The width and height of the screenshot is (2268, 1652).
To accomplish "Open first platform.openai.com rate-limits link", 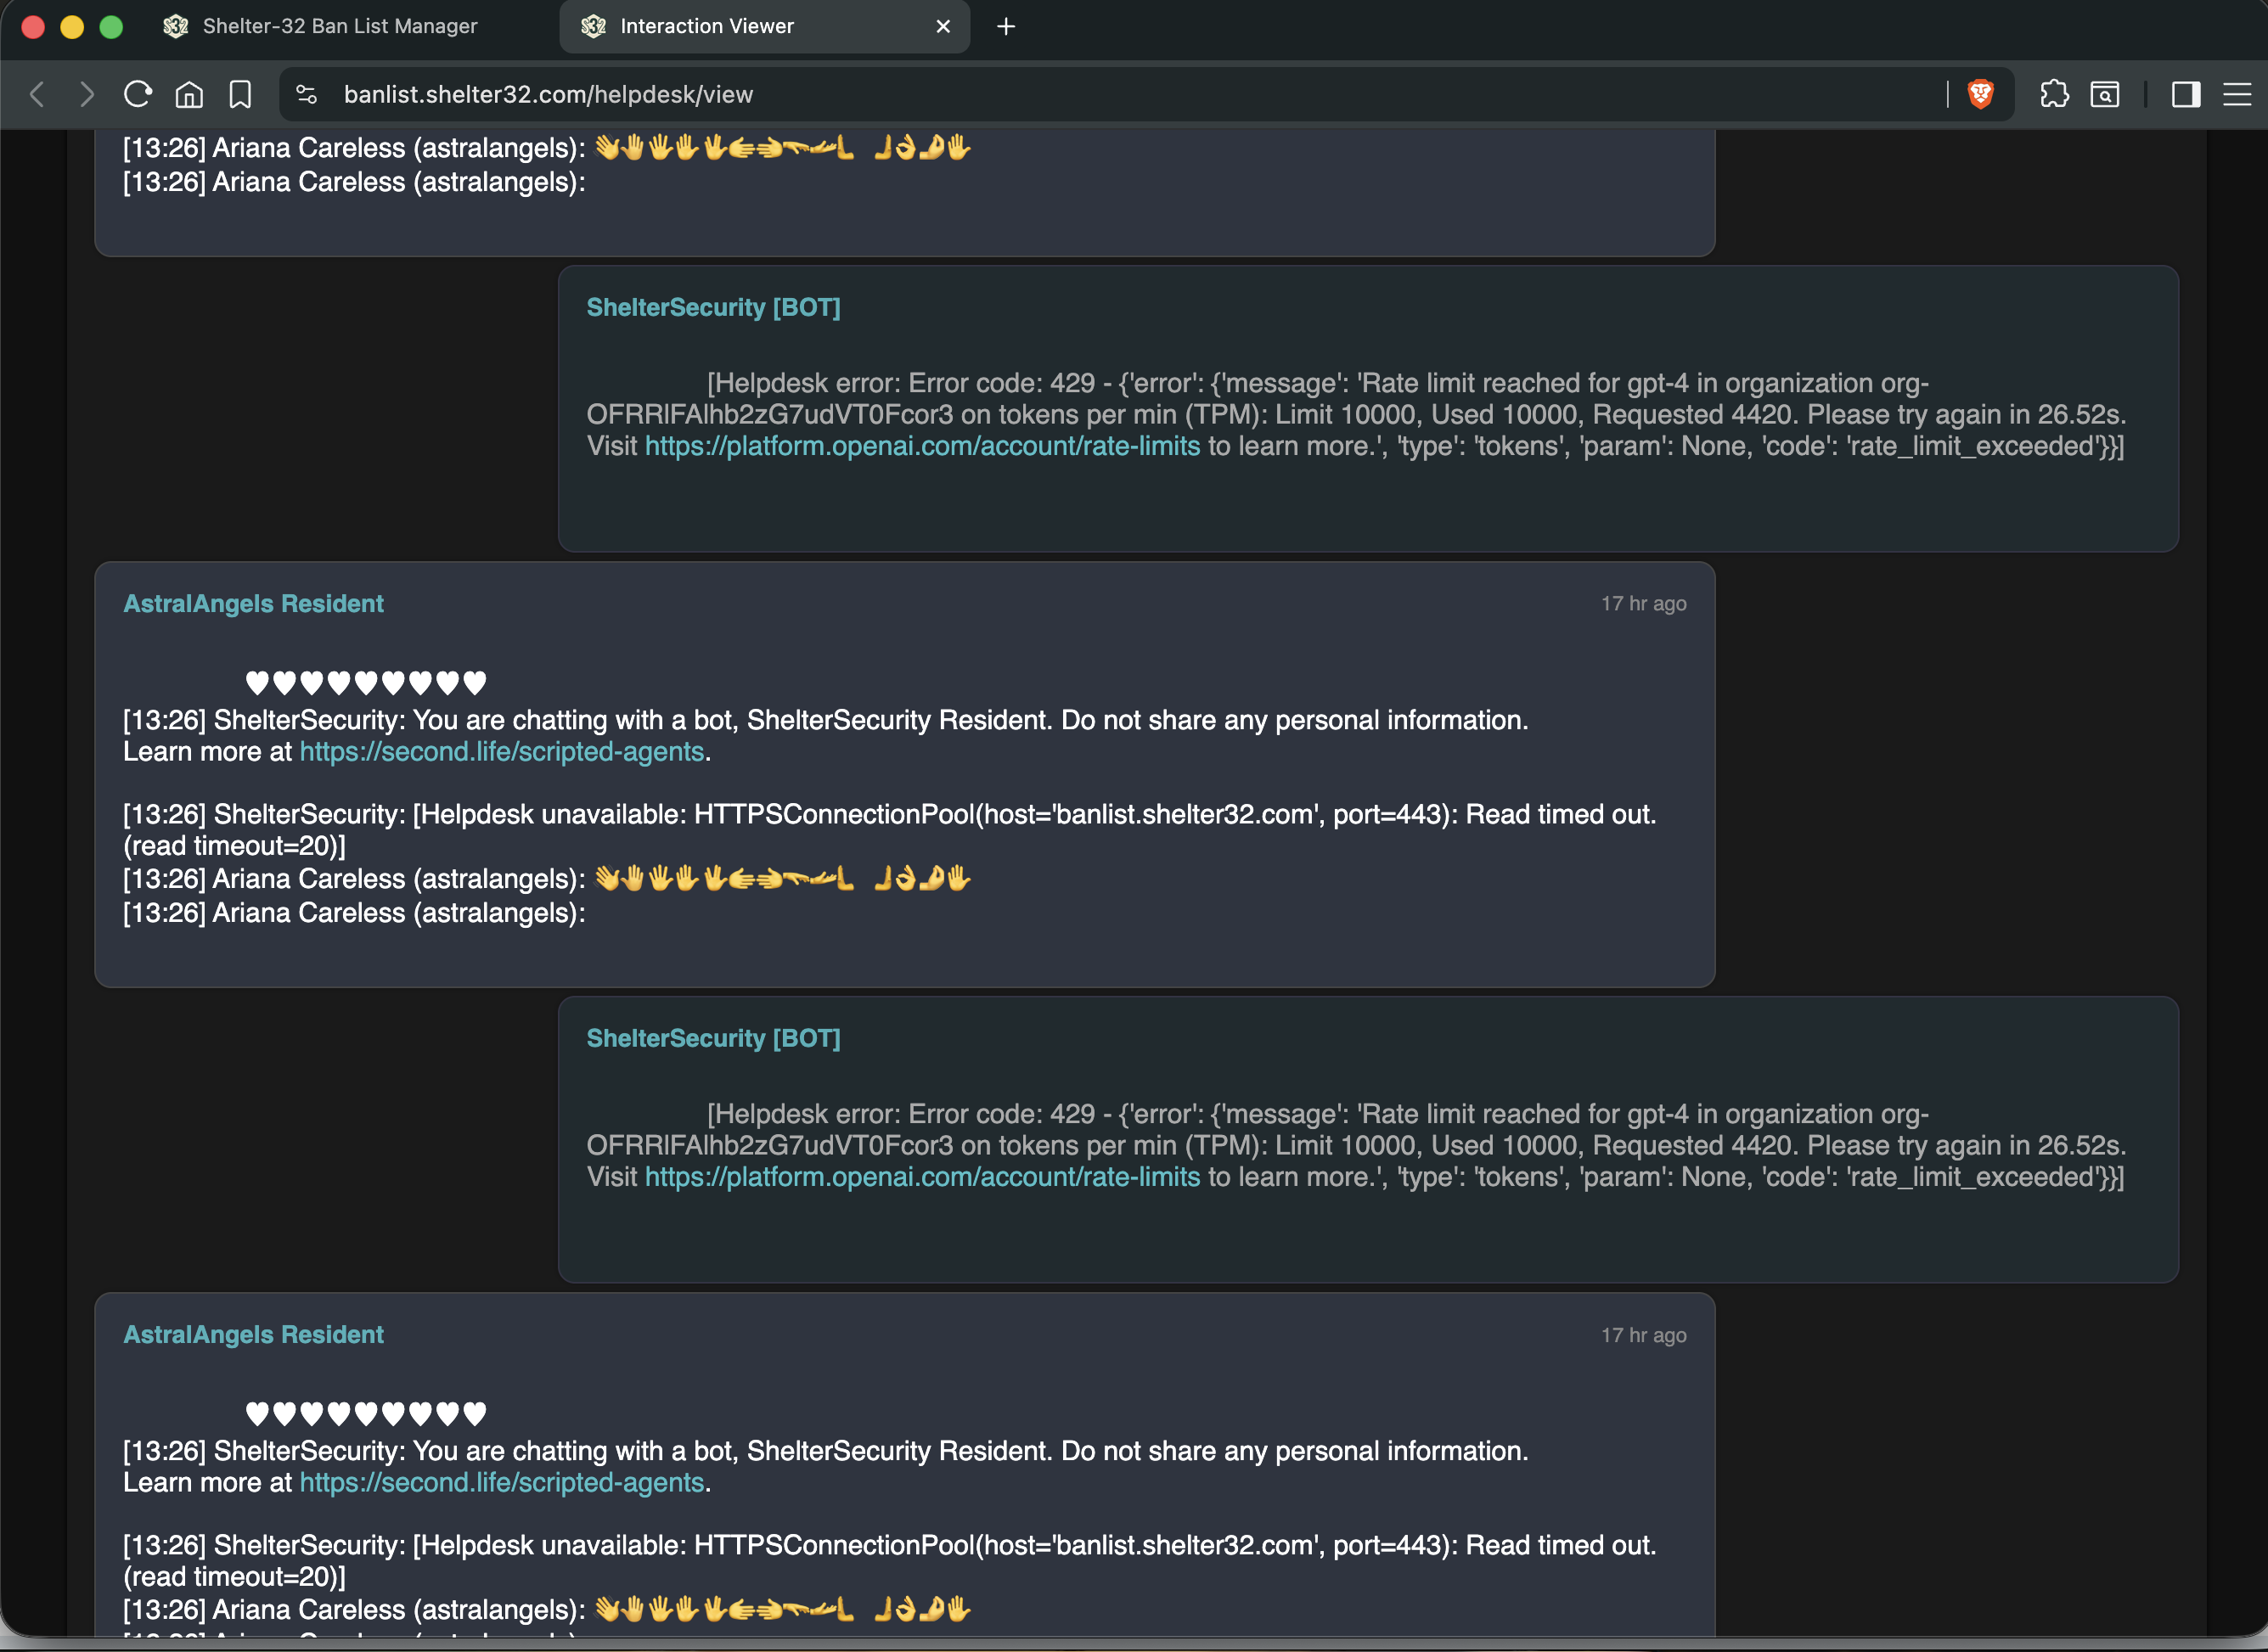I will [x=922, y=446].
